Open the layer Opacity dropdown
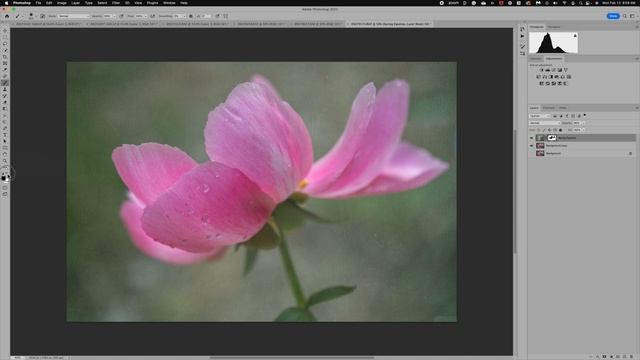Screen dimensions: 640x360 (x=583, y=123)
